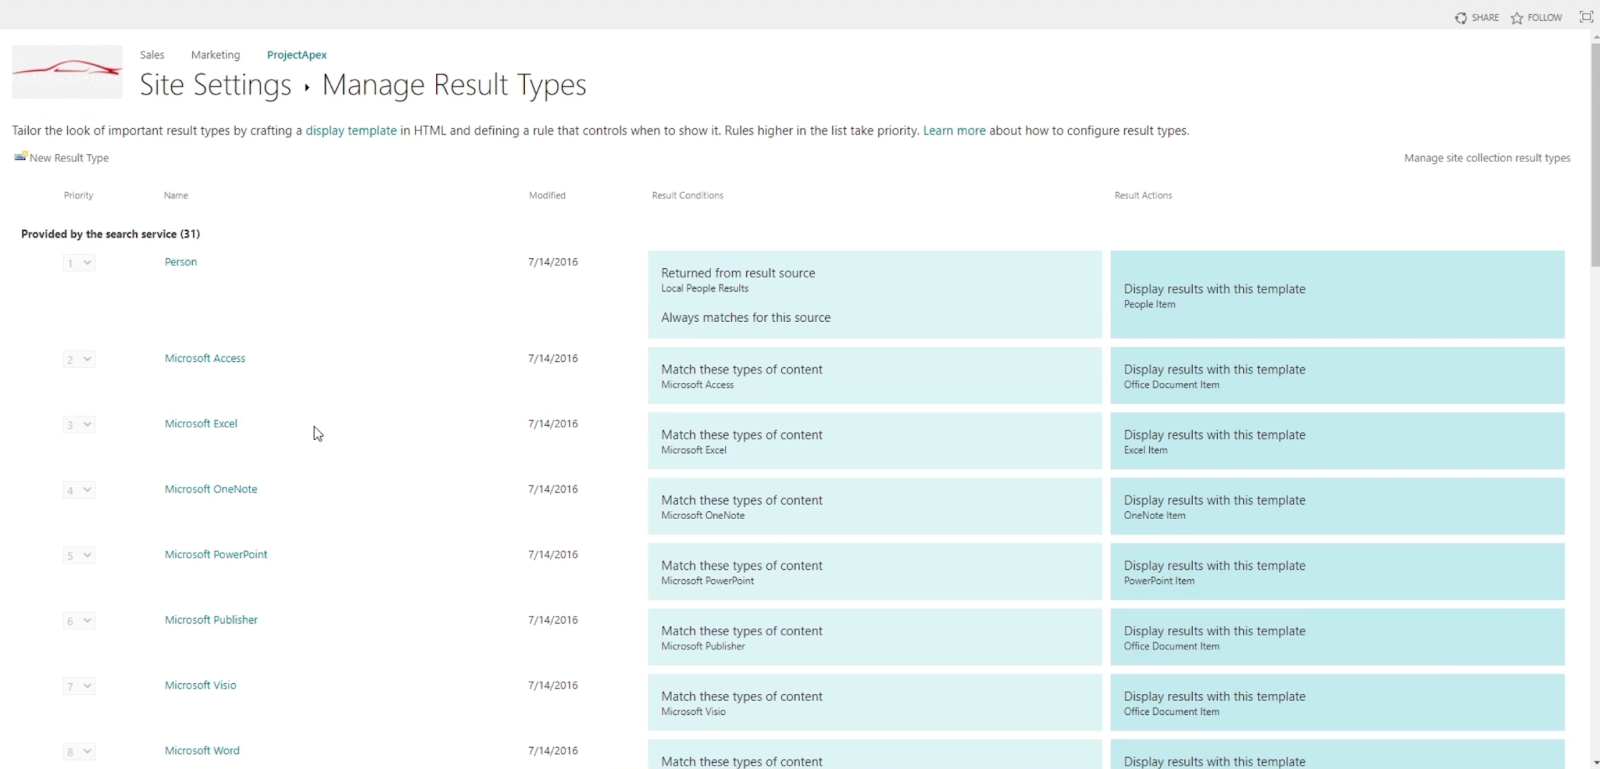
Task: Open the Microsoft PowerPoint result type
Action: [x=216, y=555]
